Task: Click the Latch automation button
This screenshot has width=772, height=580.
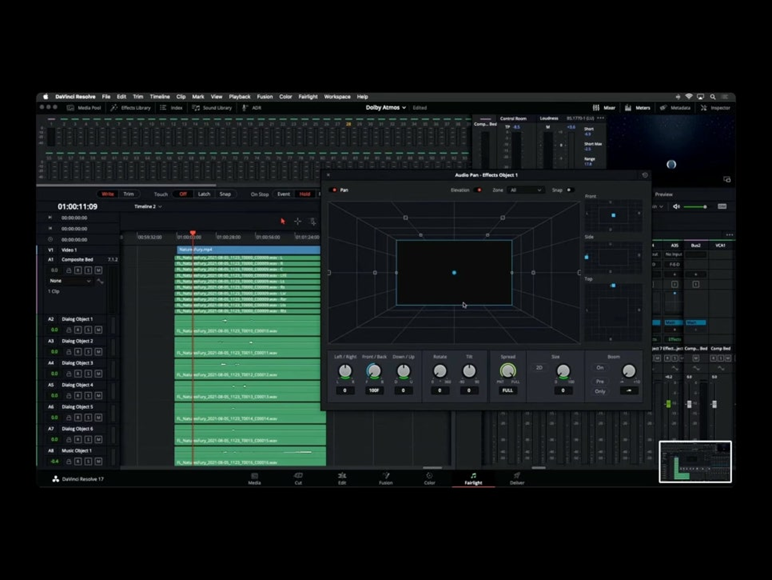Action: (204, 194)
